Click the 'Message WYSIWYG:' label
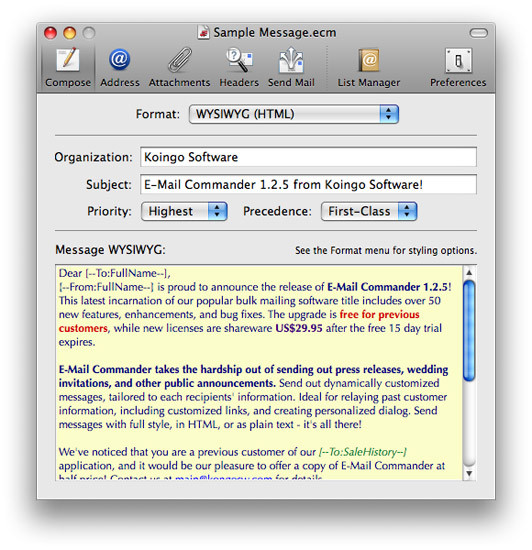Screen dimensions: 532x550 110,250
